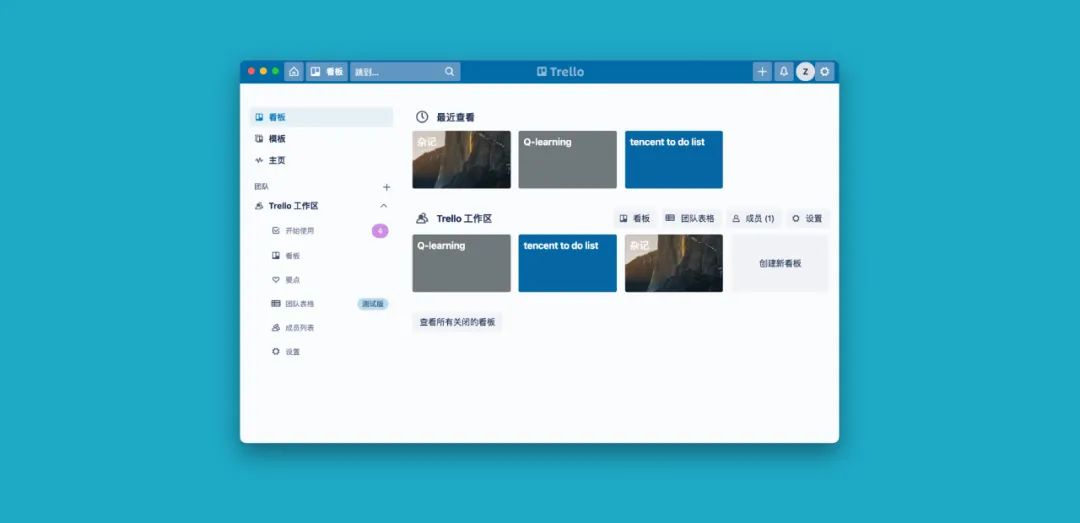Open 设置 settings in the sidebar

(293, 352)
